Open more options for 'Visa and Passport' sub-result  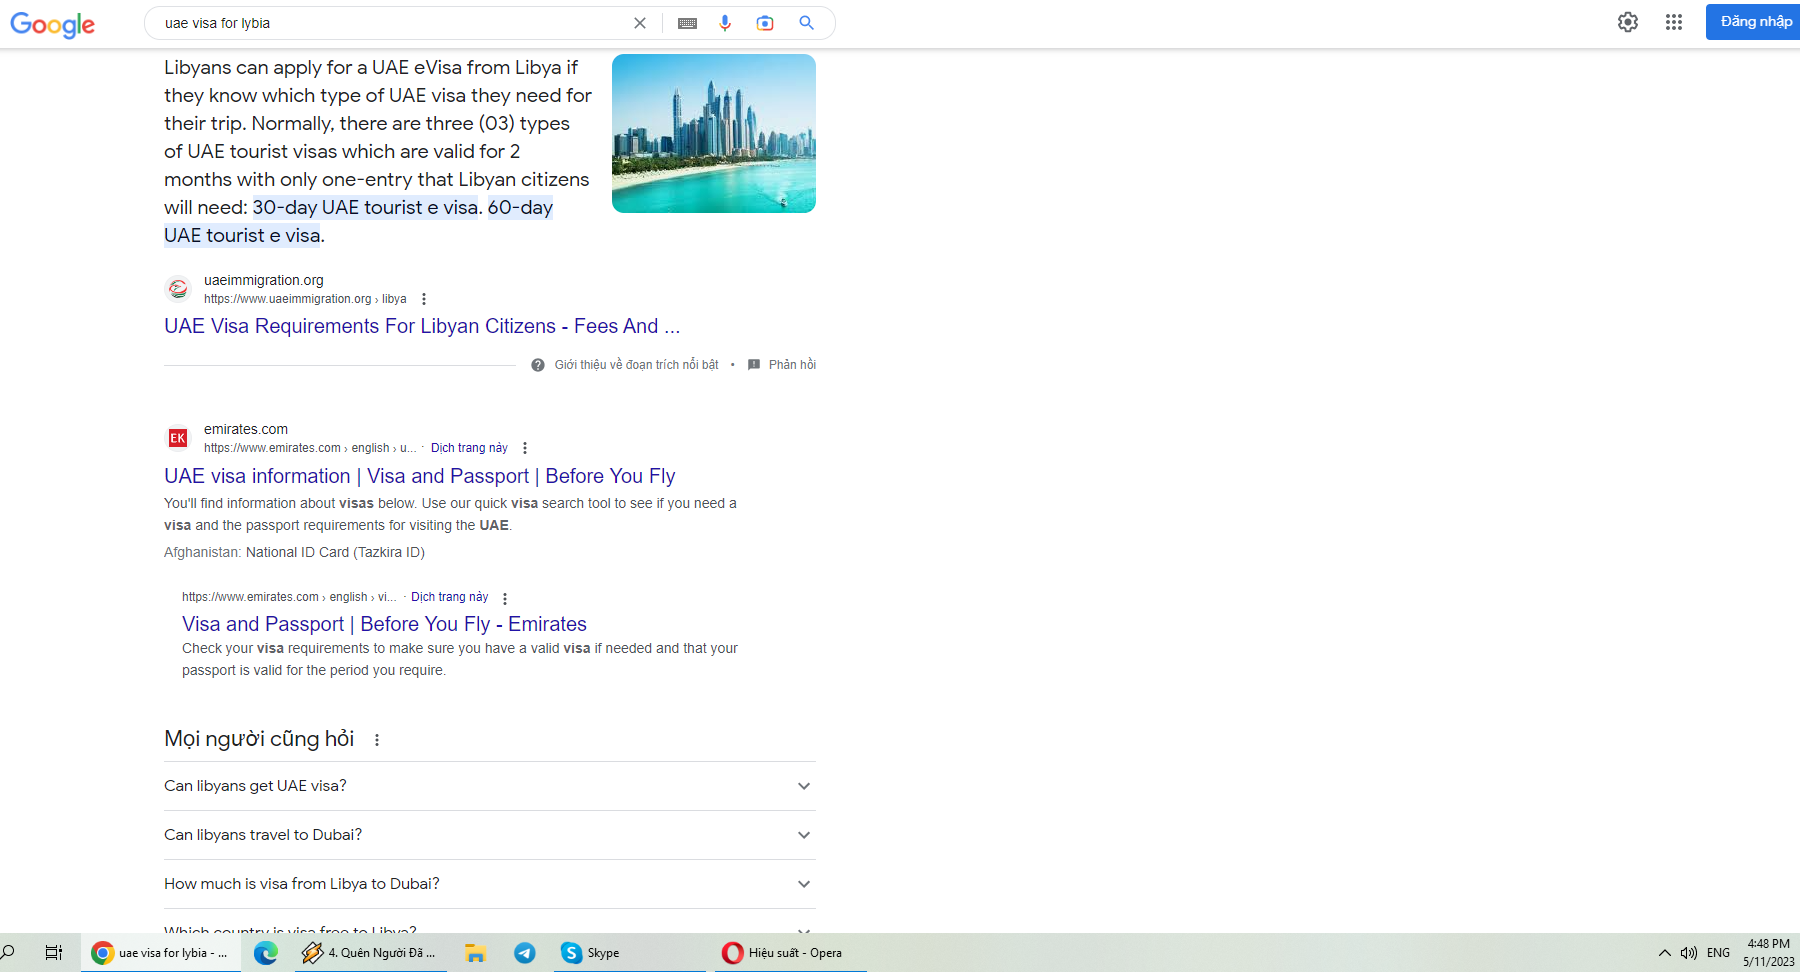(x=505, y=598)
